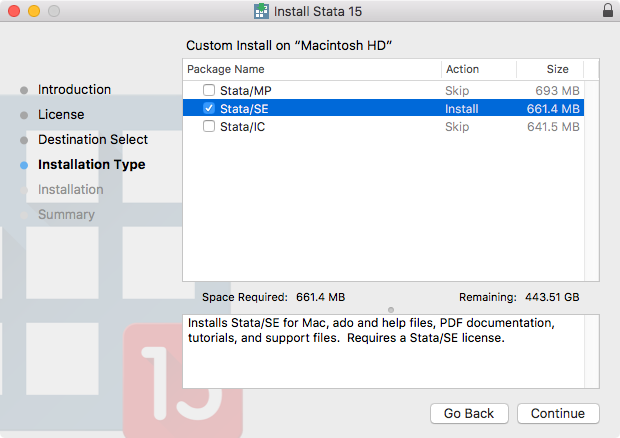Click the lock icon in title bar
The height and width of the screenshot is (438, 620).
click(x=608, y=10)
